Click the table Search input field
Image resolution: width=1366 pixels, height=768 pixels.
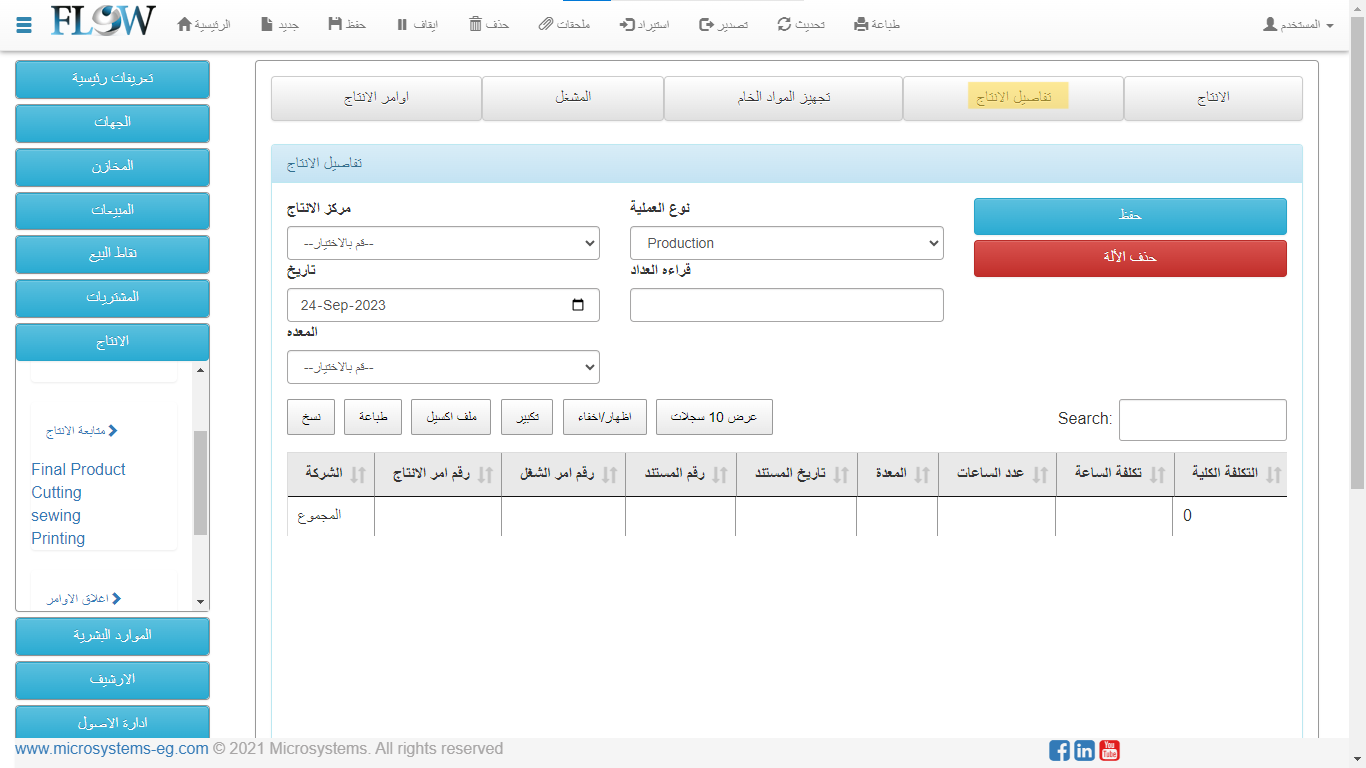pos(1202,419)
